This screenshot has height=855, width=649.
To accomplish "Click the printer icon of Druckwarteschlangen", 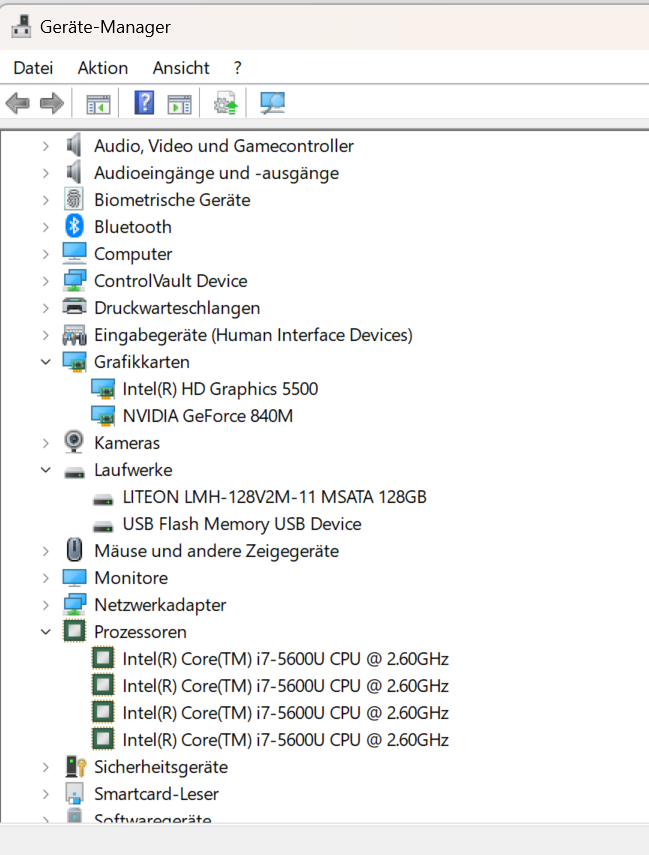I will coord(74,307).
